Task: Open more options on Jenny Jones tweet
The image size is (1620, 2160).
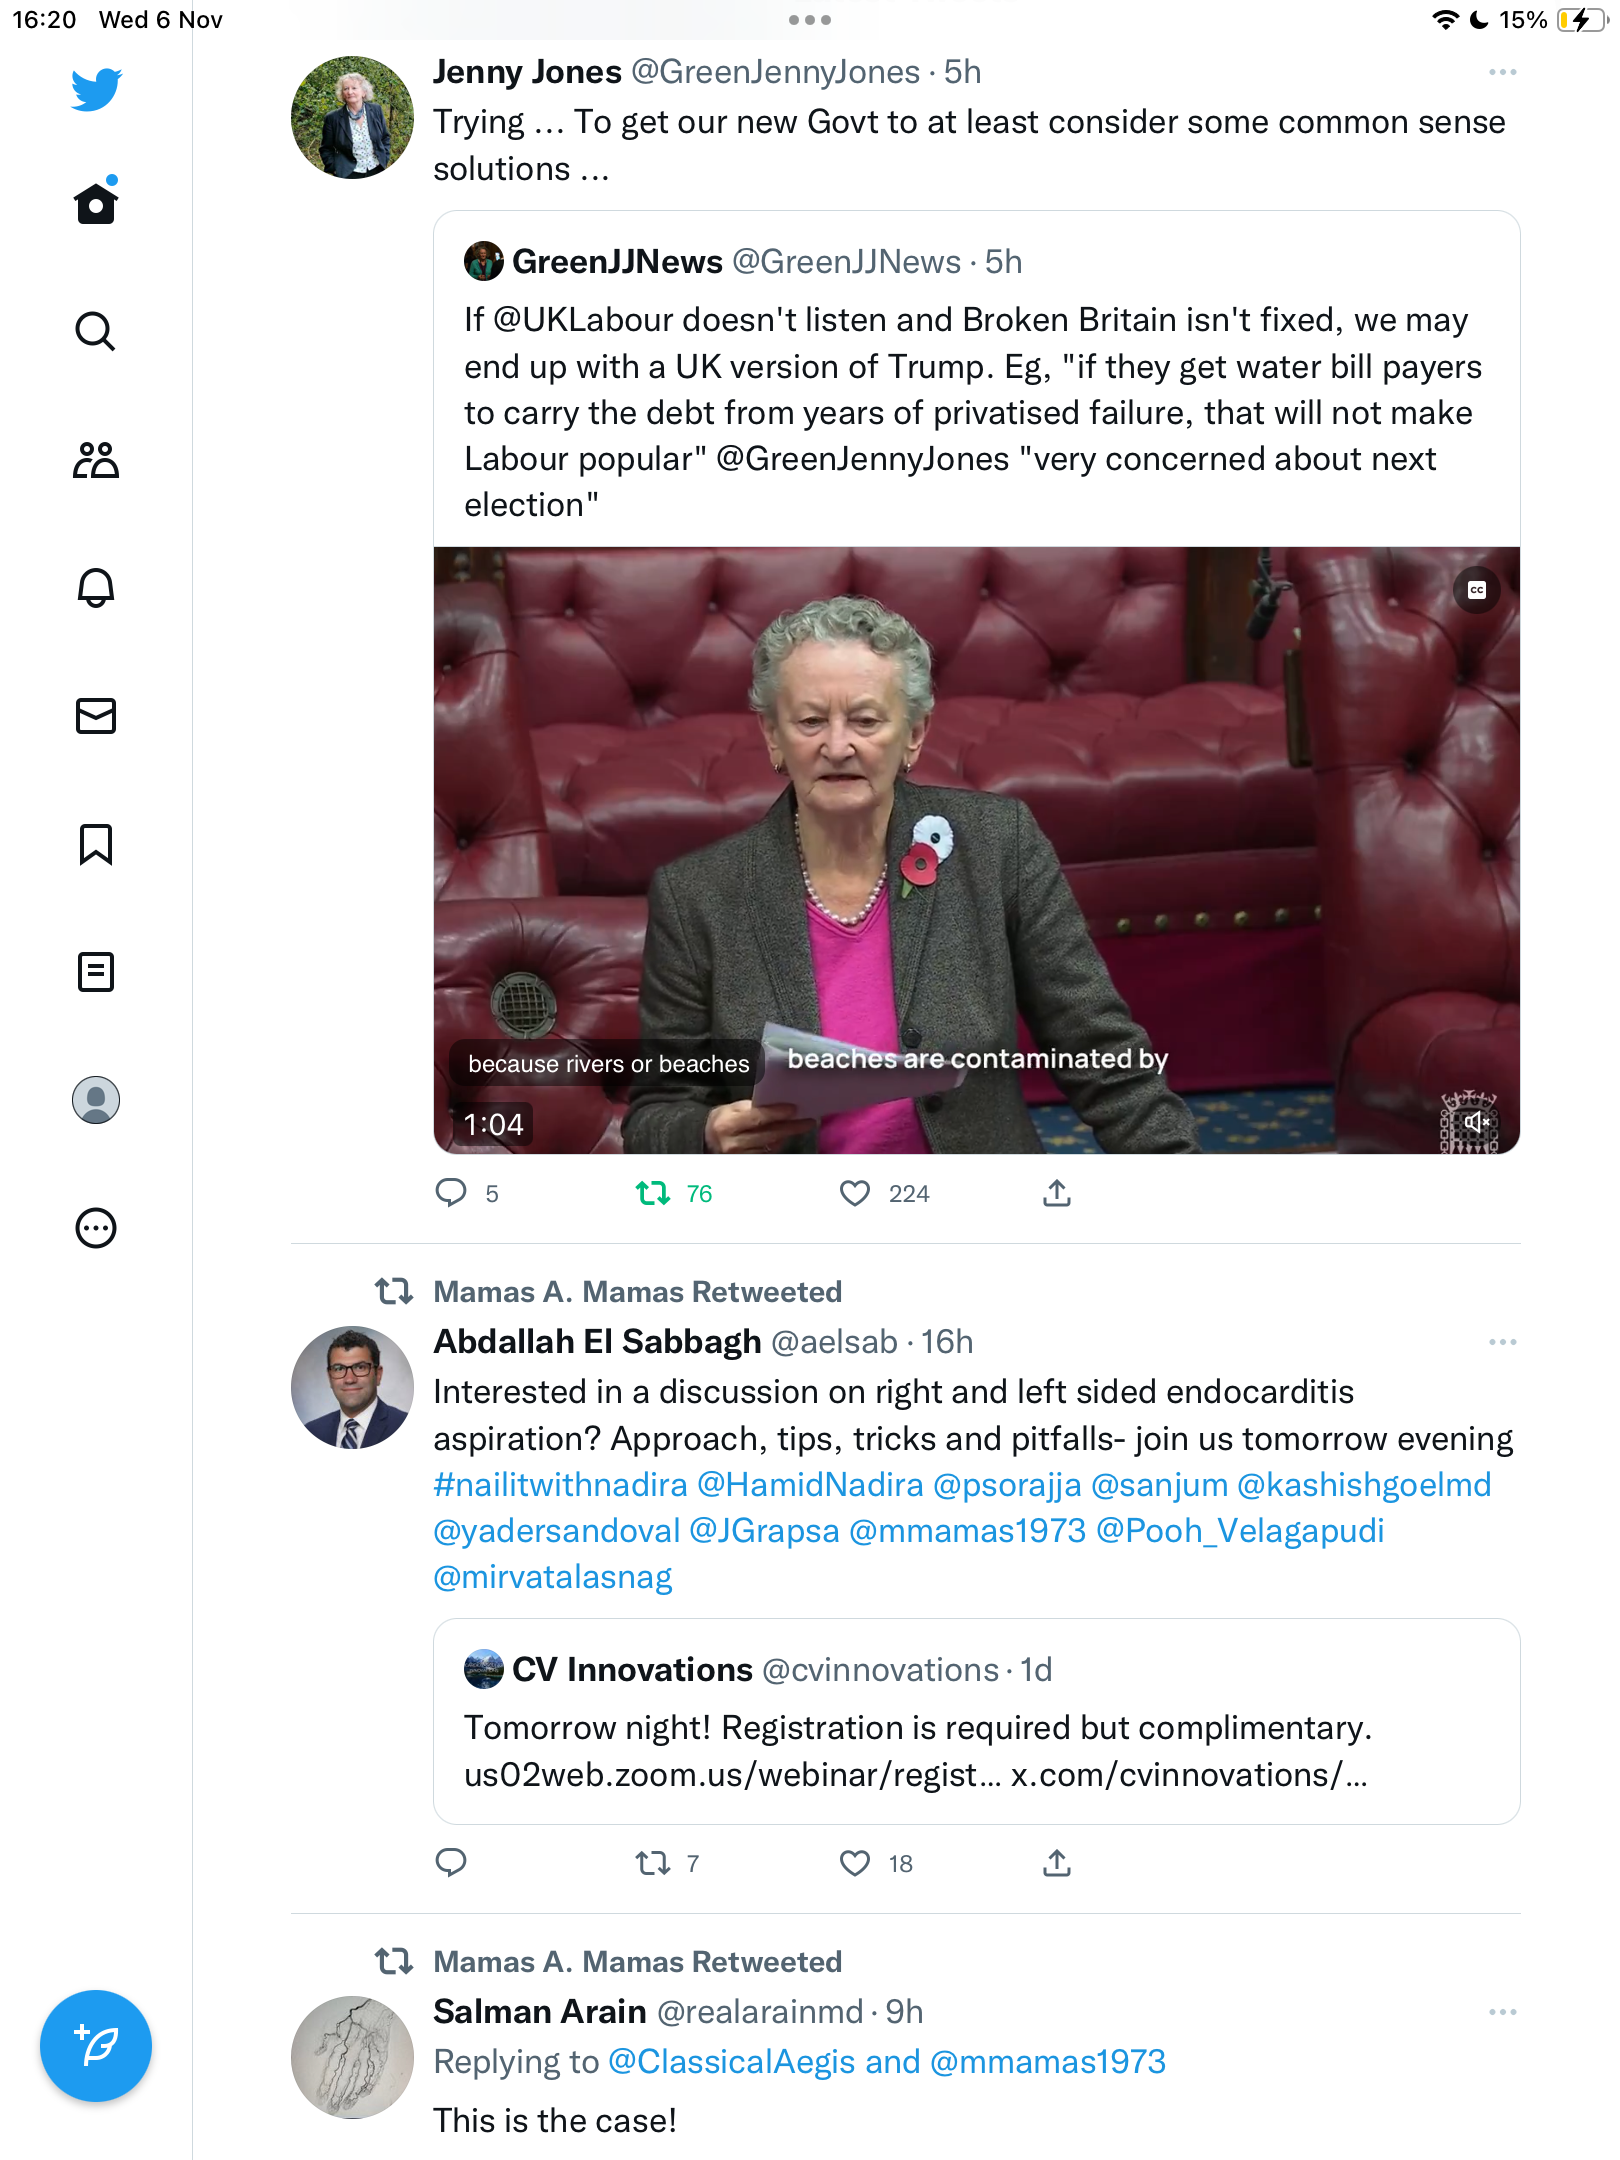Action: coord(1502,72)
